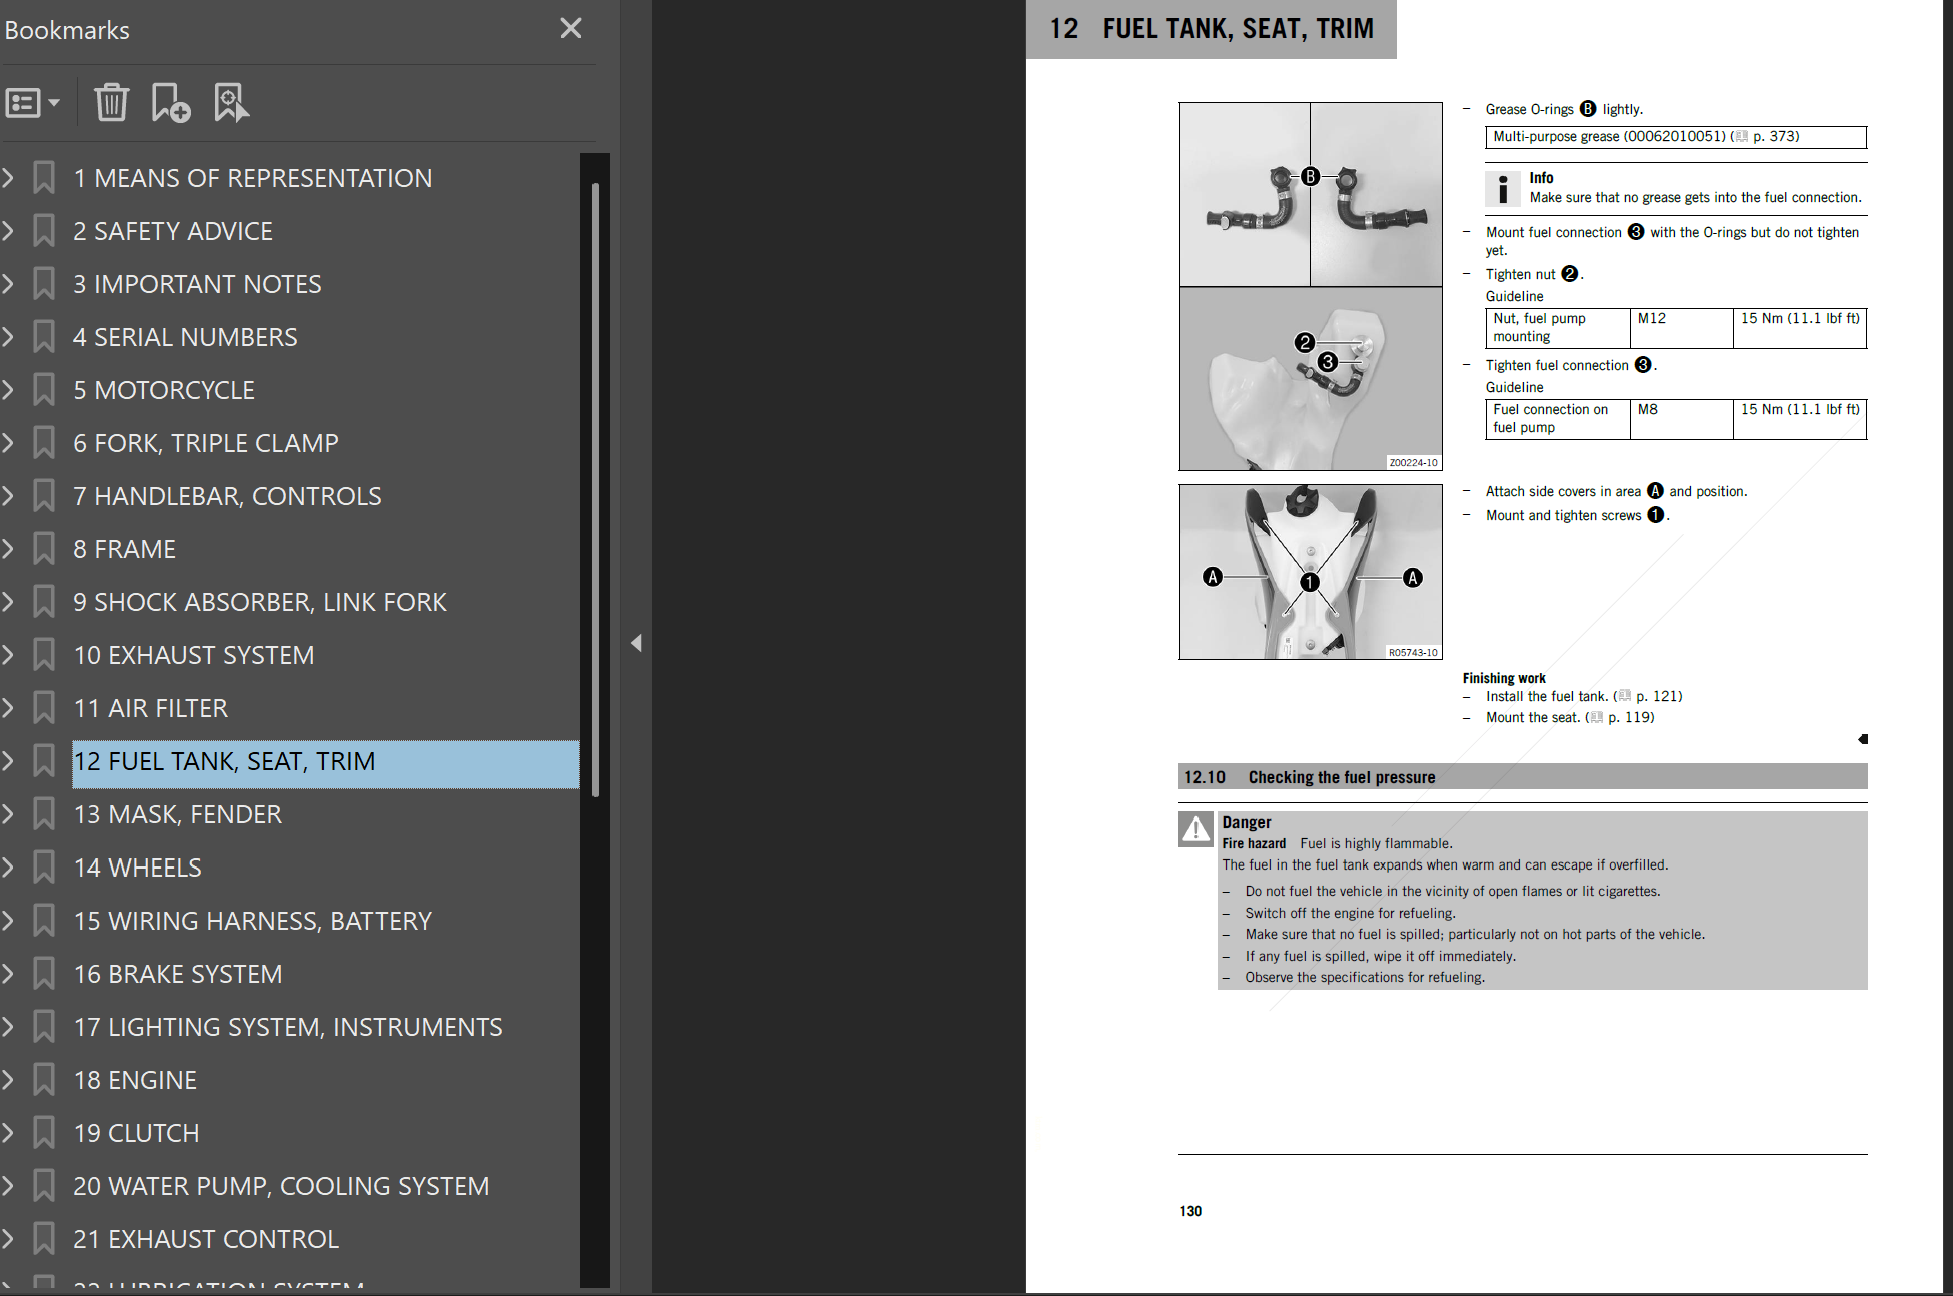Follow the p. 121 install fuel tank link
This screenshot has width=1953, height=1296.
tap(1650, 696)
